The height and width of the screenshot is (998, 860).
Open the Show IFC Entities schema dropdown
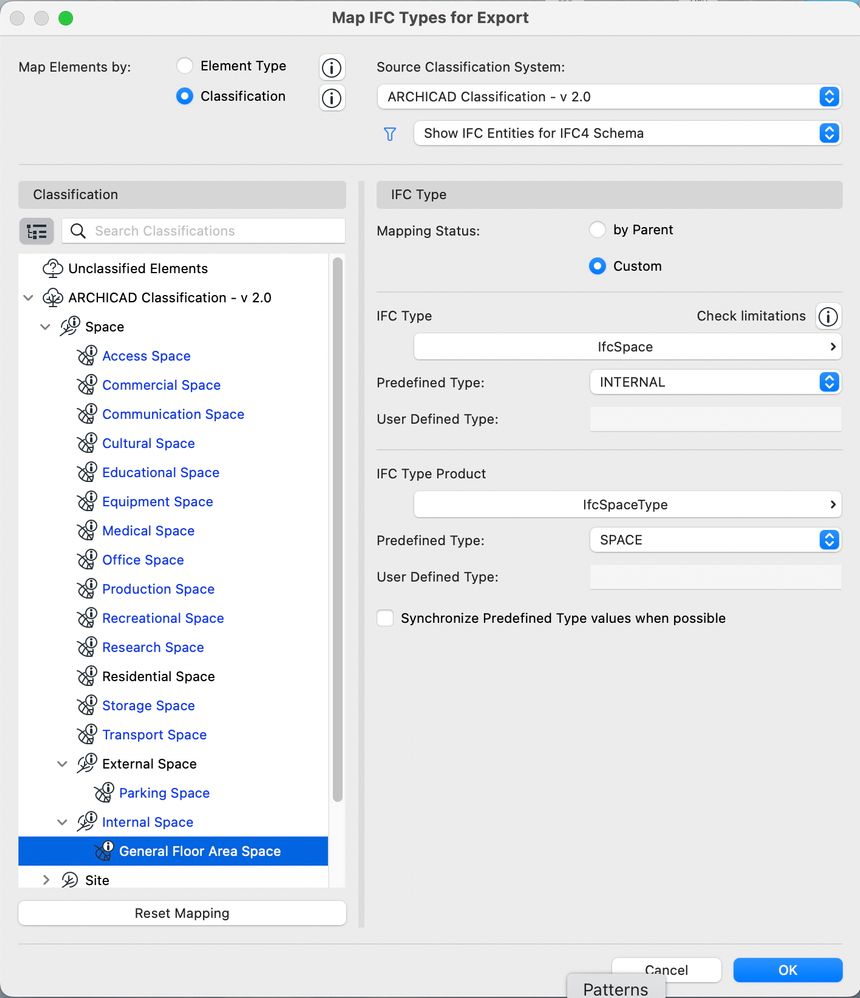[628, 133]
